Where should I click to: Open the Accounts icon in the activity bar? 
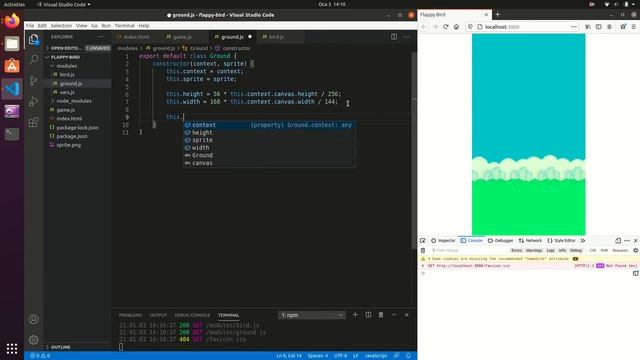(33, 319)
